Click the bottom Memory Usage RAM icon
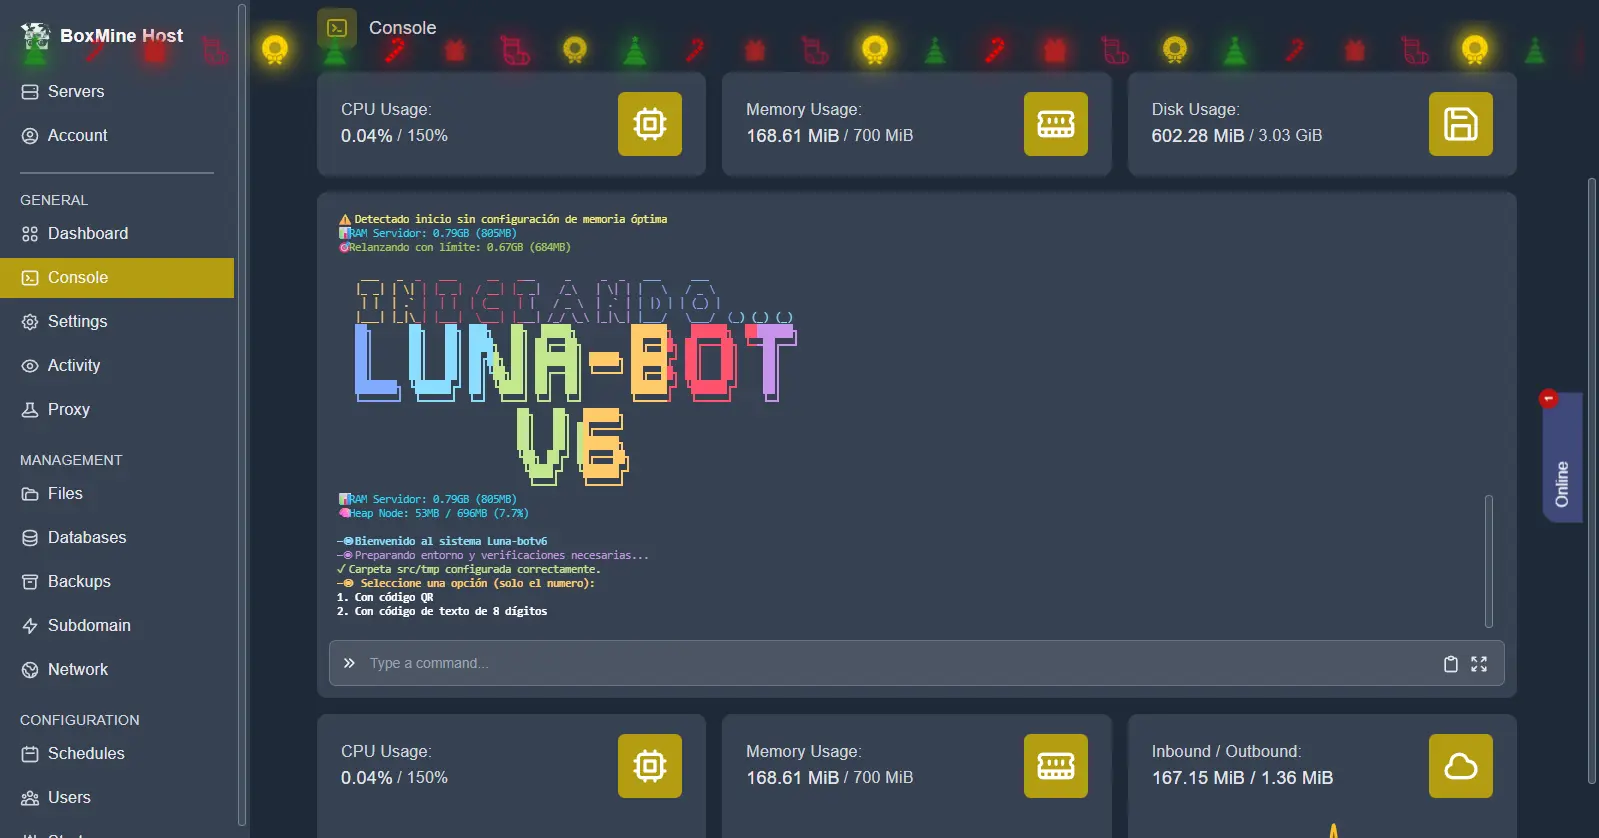Image resolution: width=1599 pixels, height=838 pixels. click(1056, 766)
